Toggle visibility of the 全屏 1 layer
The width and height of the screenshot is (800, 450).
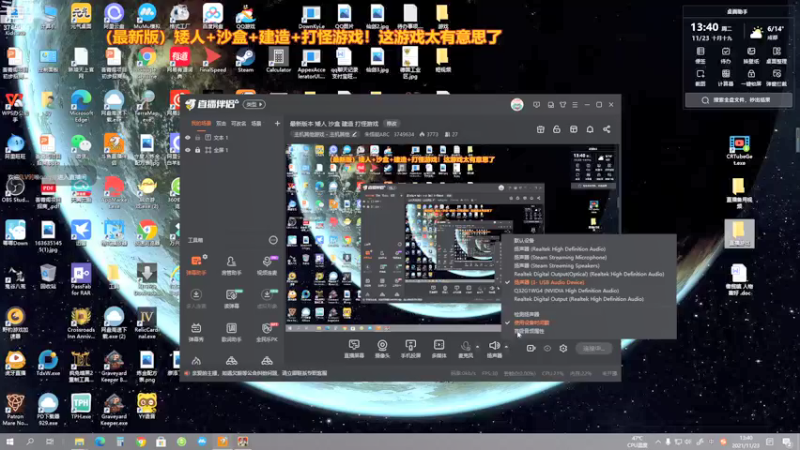pyautogui.click(x=188, y=150)
